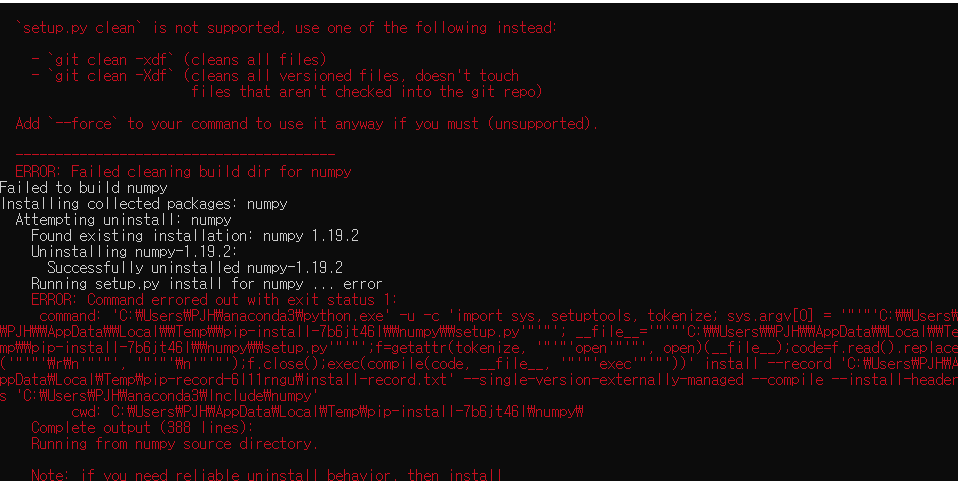Click 'Running from numpy source directory.' line

(x=174, y=444)
